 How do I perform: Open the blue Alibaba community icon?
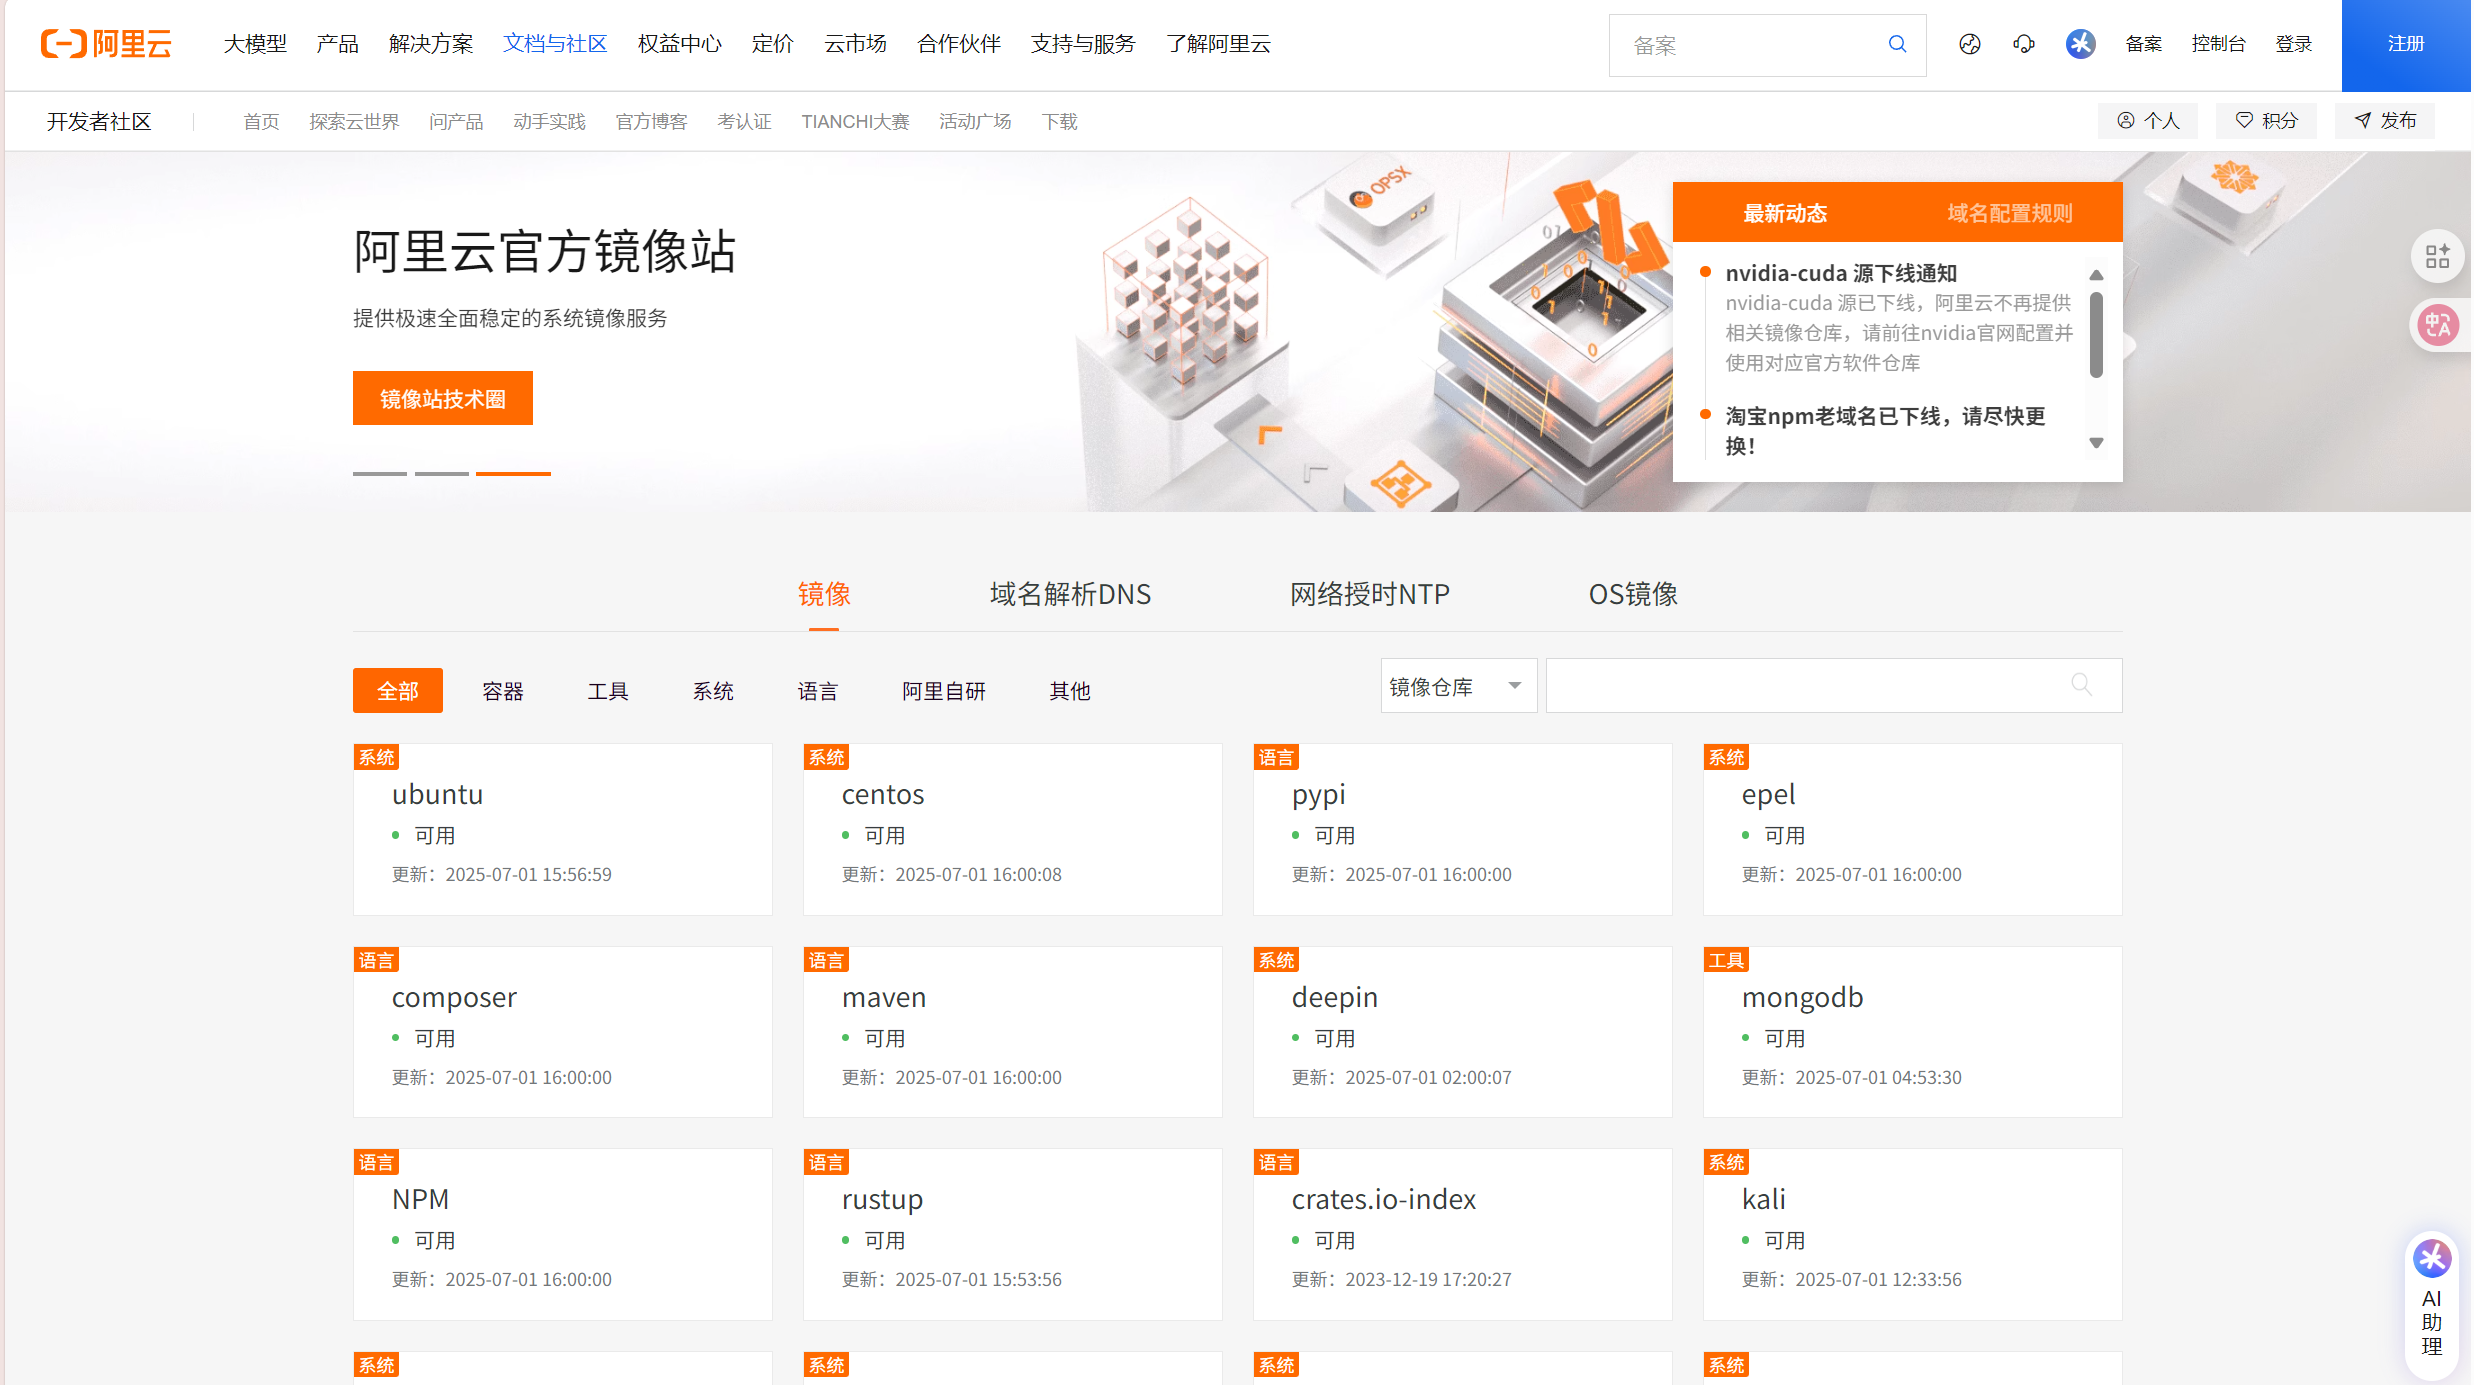click(x=2080, y=44)
